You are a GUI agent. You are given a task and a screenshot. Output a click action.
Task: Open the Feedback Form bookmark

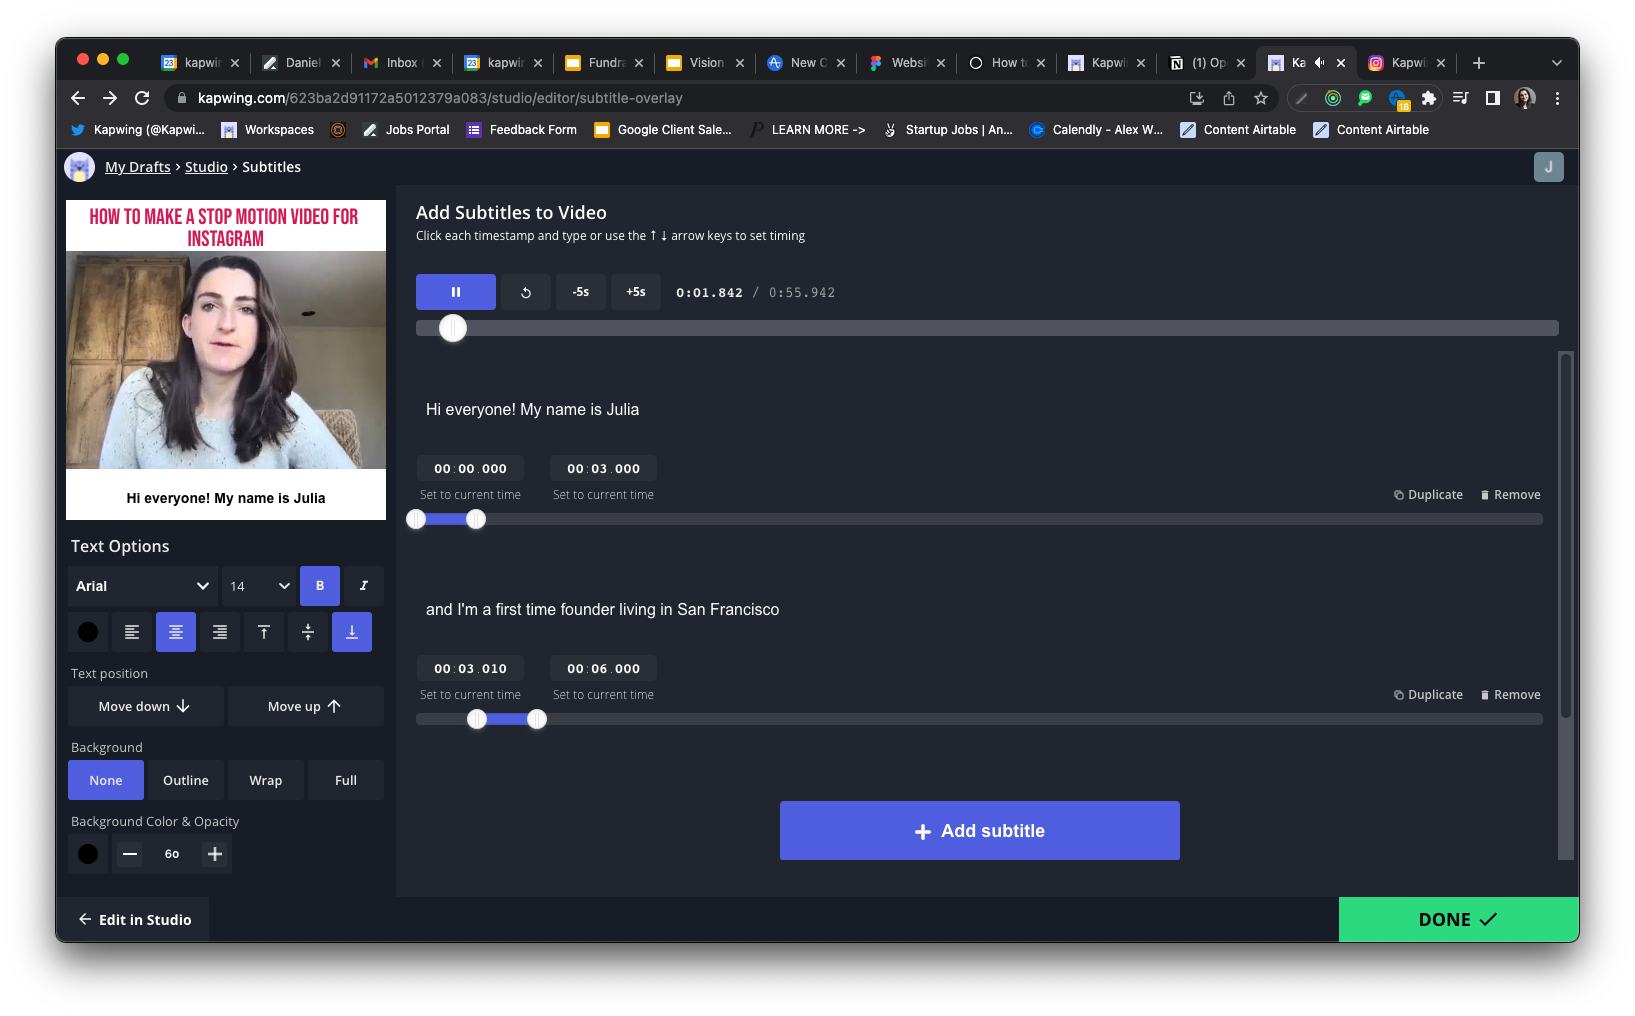pyautogui.click(x=522, y=130)
